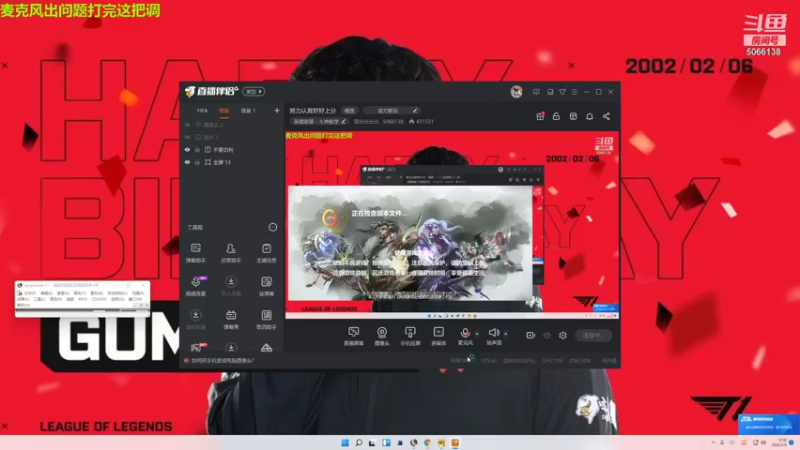The image size is (800, 450).
Task: Open settings gear in the bottom toolbar
Action: click(x=562, y=335)
